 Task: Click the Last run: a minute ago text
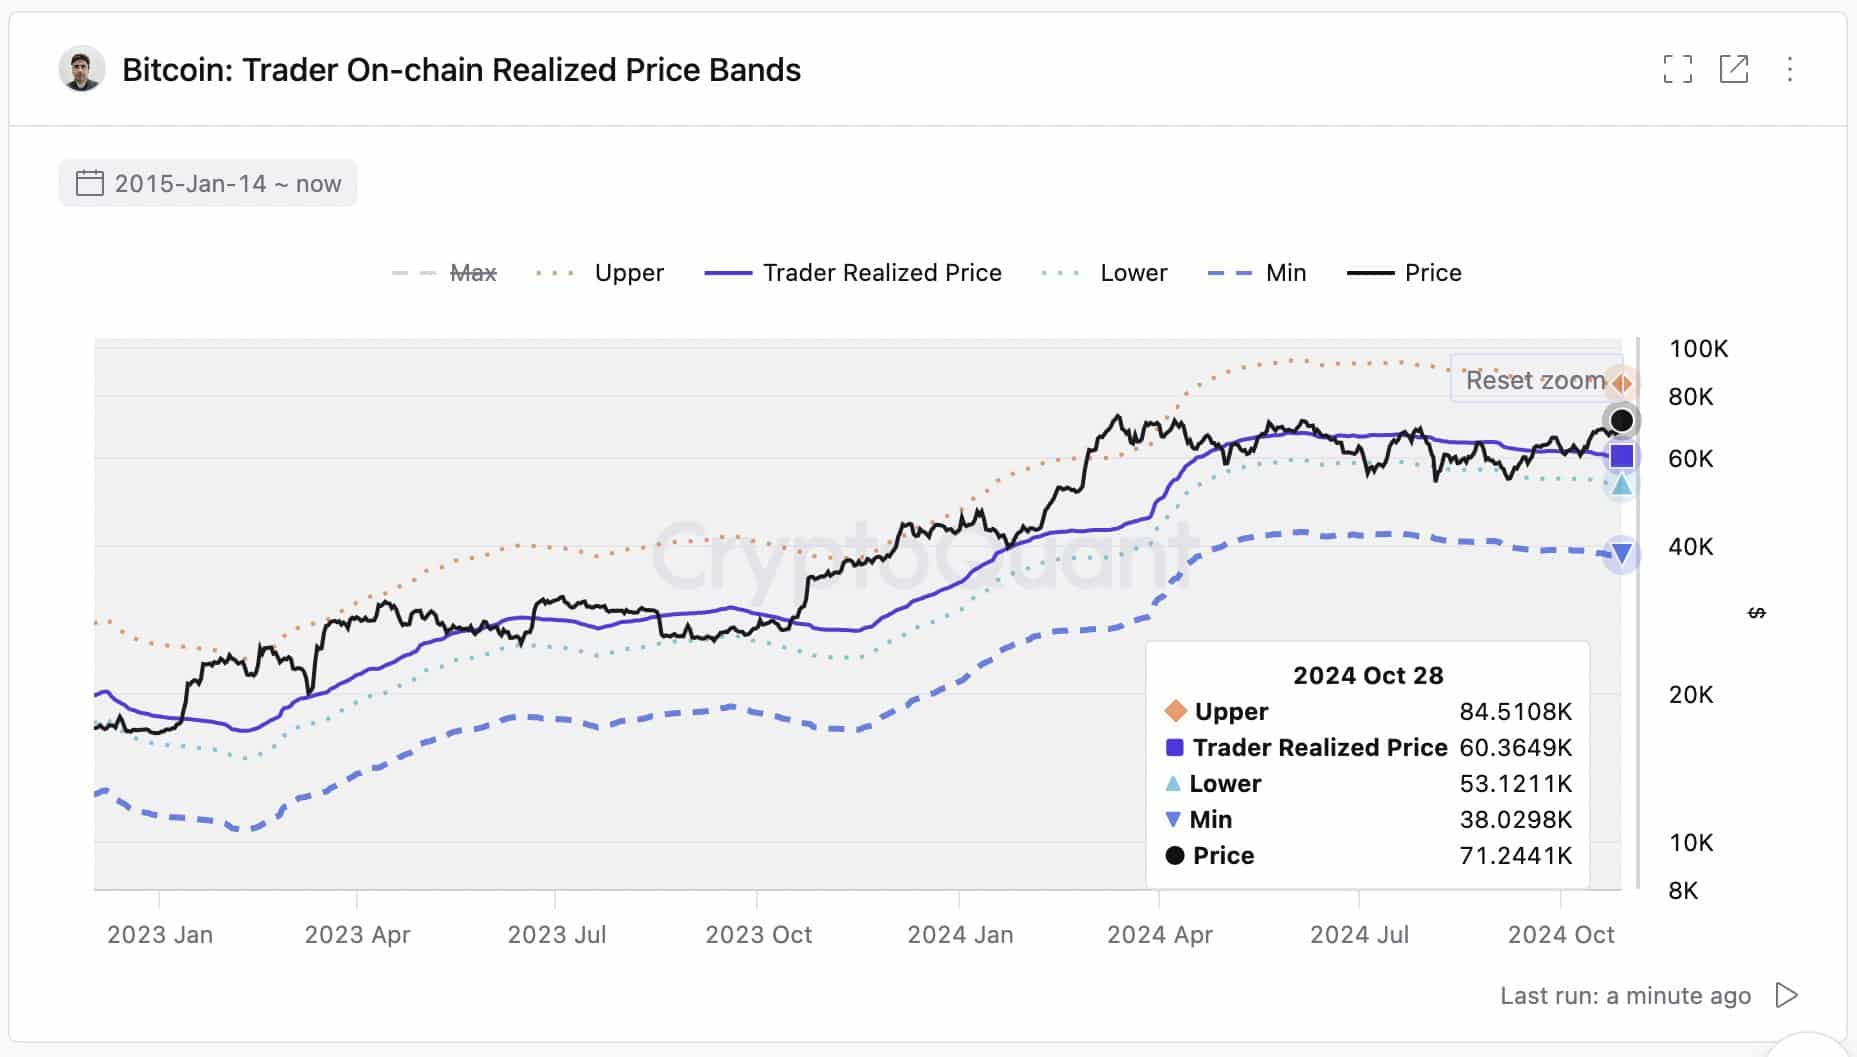click(1624, 995)
